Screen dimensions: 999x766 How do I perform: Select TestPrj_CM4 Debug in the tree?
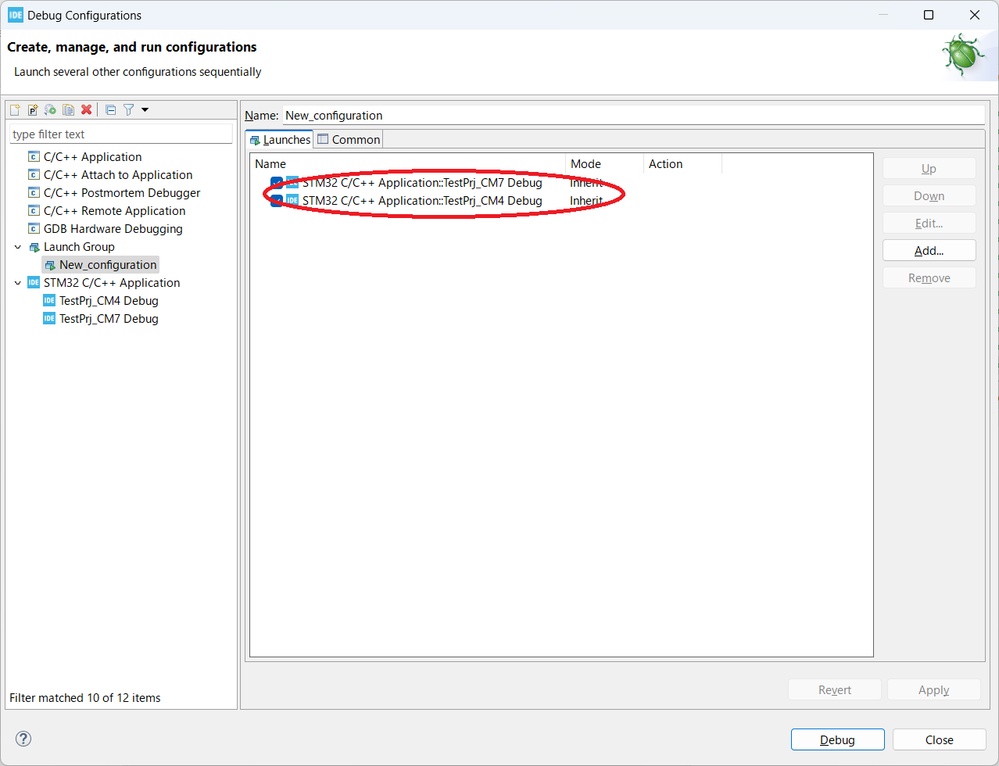109,300
